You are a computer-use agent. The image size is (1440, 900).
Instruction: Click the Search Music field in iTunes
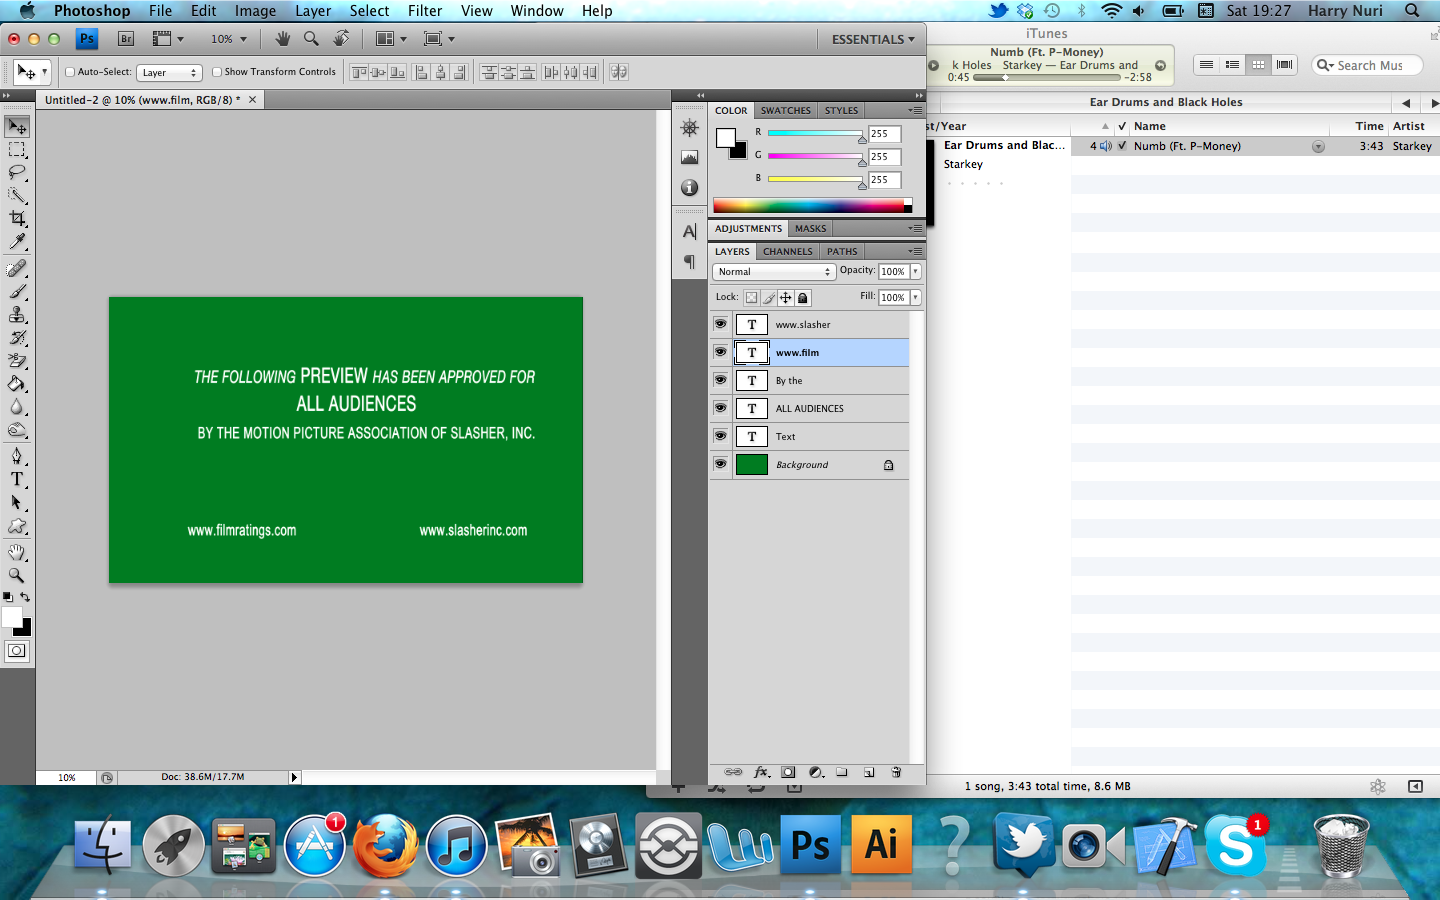(x=1368, y=66)
